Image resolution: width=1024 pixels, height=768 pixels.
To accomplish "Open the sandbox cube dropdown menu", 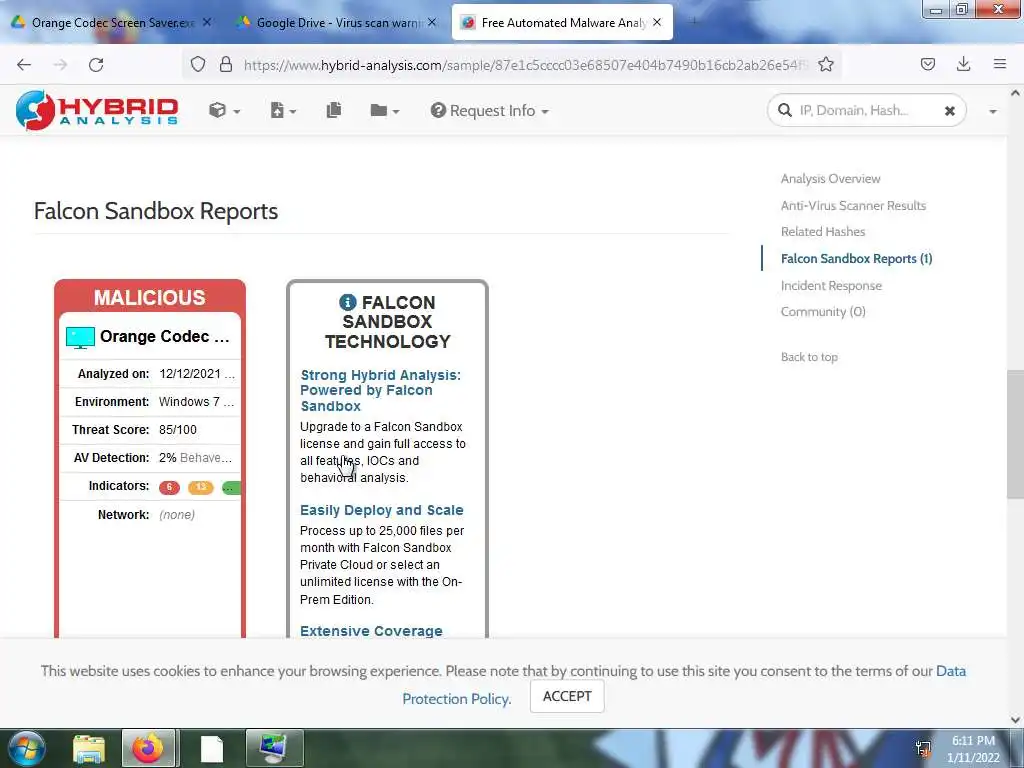I will 224,110.
